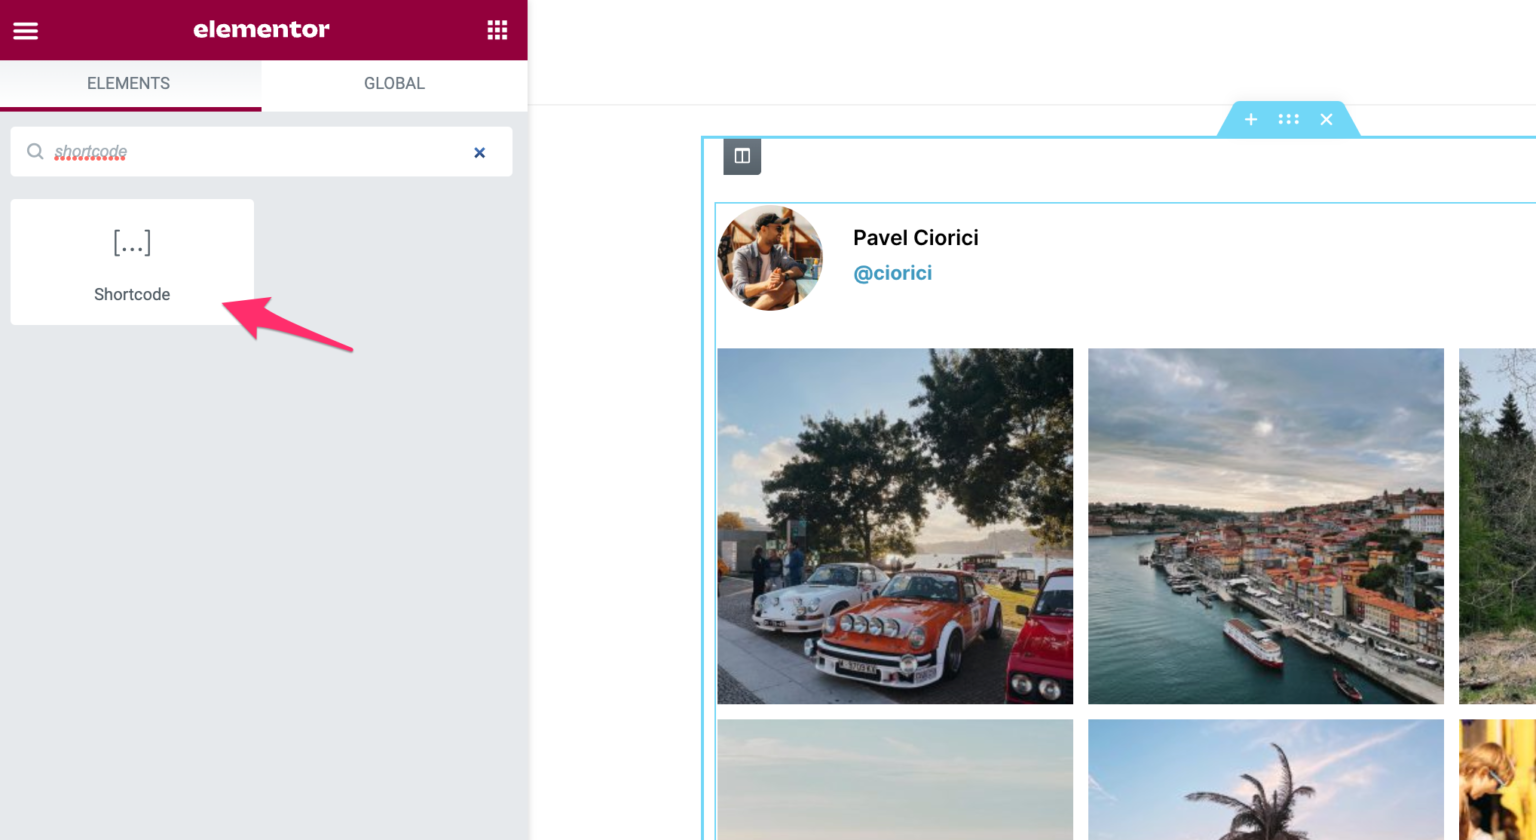
Task: Open the vintage rally cars photo
Action: (x=895, y=526)
